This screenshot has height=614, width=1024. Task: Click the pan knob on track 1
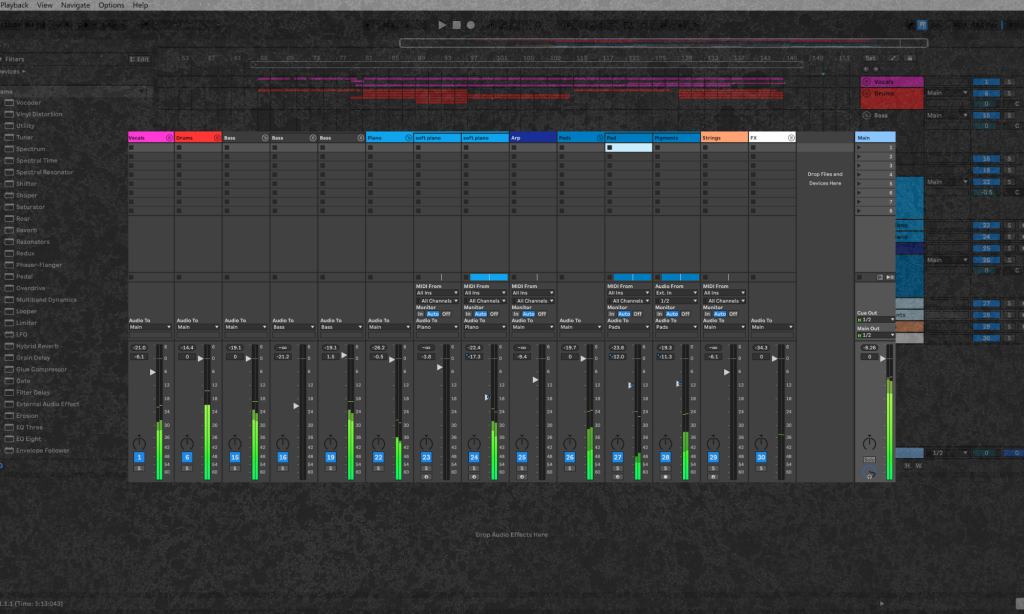click(139, 442)
